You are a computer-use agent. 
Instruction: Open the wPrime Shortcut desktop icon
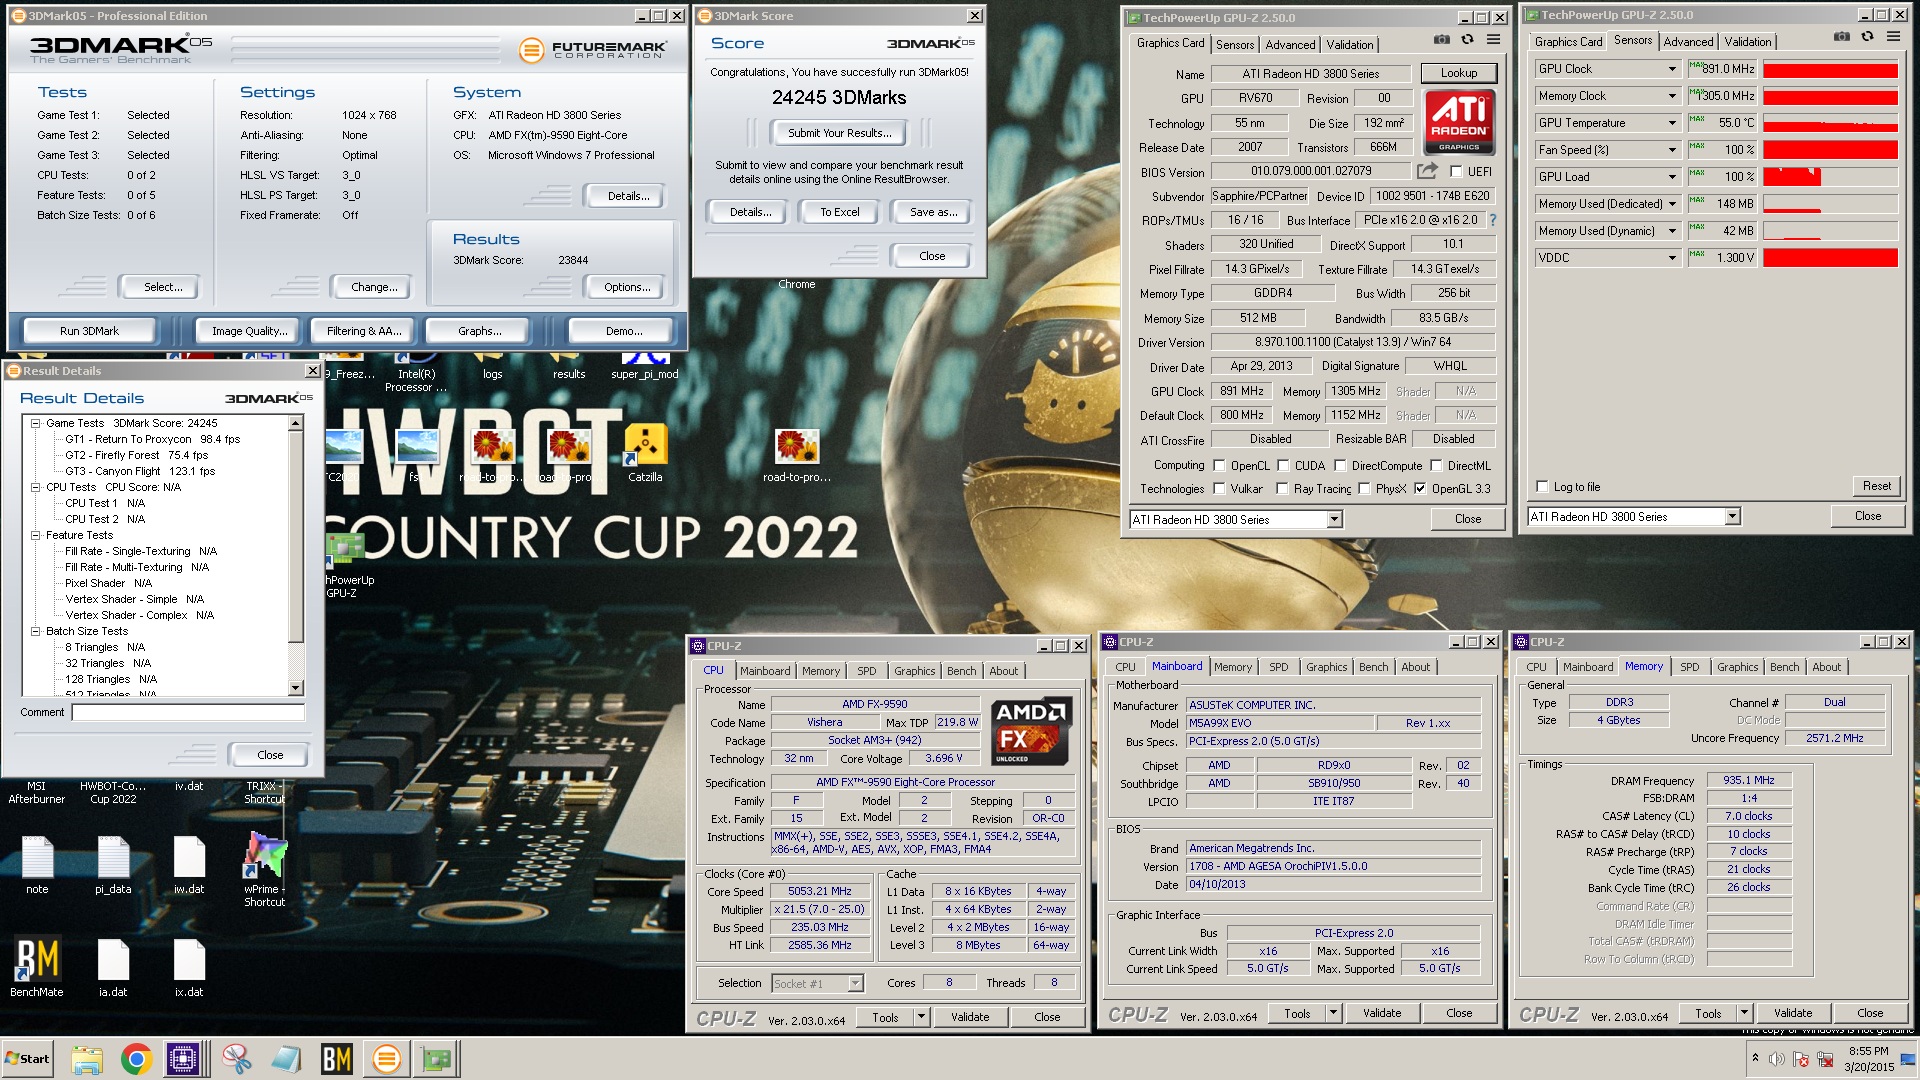coord(265,868)
